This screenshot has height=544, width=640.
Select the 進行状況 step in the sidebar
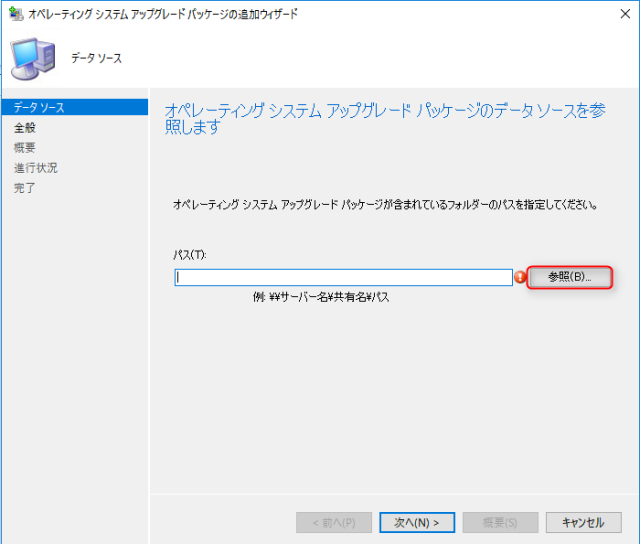[x=35, y=168]
